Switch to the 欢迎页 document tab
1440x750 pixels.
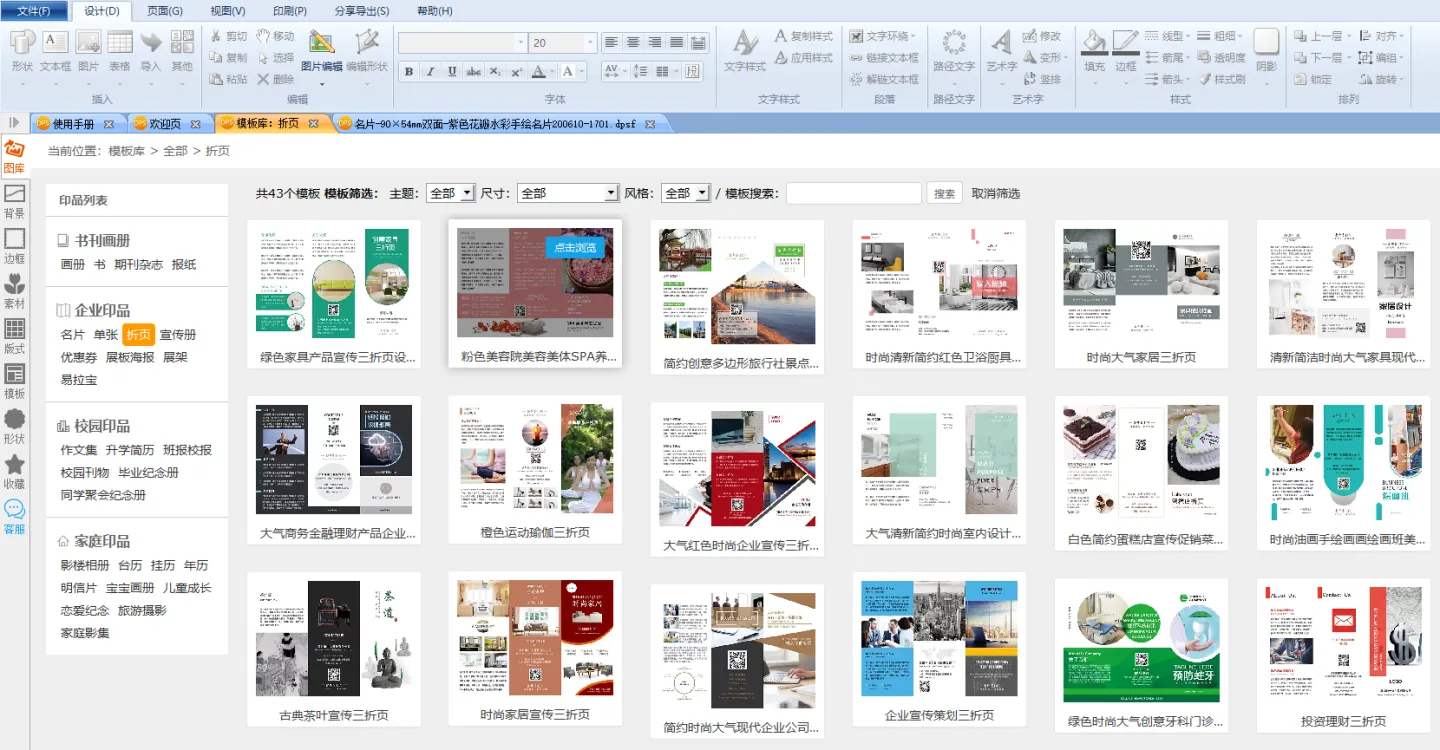pyautogui.click(x=164, y=124)
